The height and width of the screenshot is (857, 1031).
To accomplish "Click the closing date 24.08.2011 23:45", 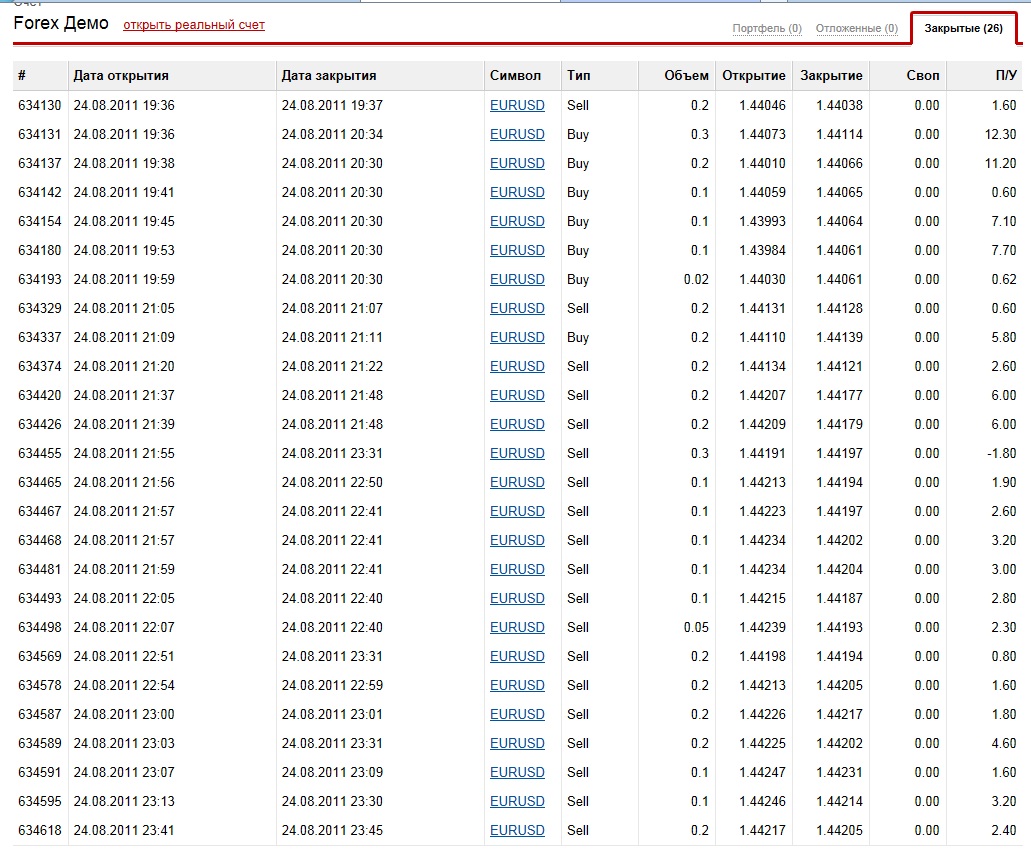I will 332,830.
